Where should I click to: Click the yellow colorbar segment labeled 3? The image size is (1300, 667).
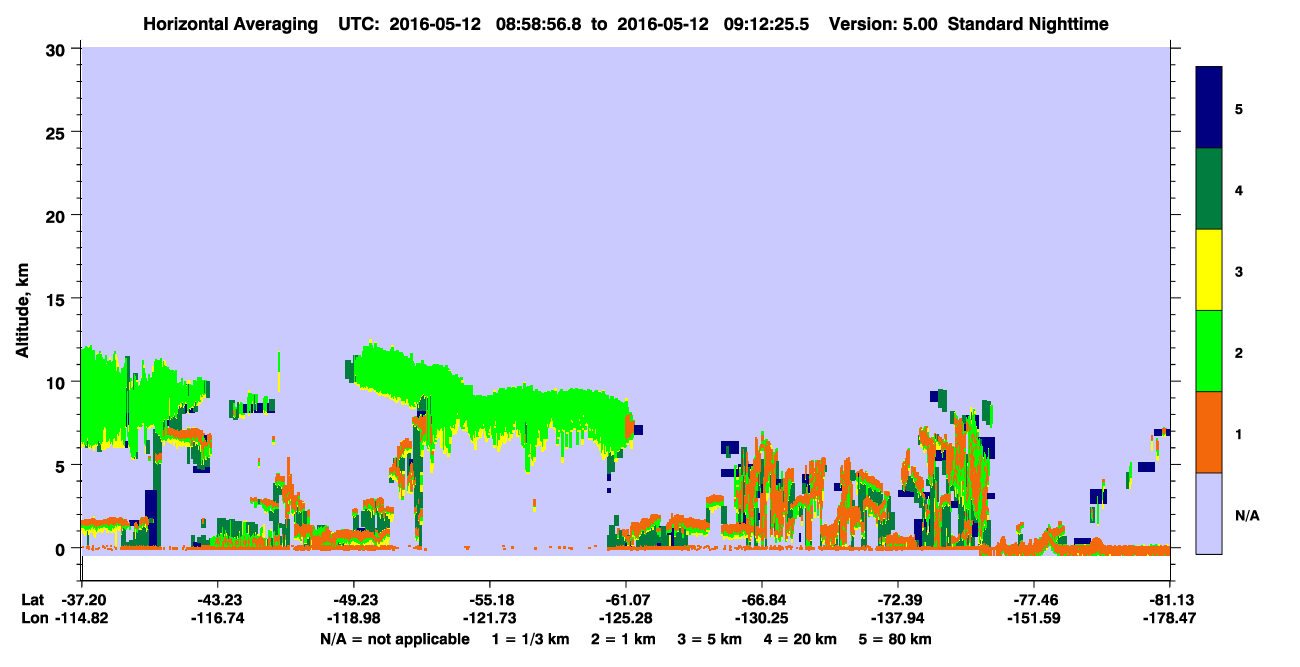pos(1209,270)
